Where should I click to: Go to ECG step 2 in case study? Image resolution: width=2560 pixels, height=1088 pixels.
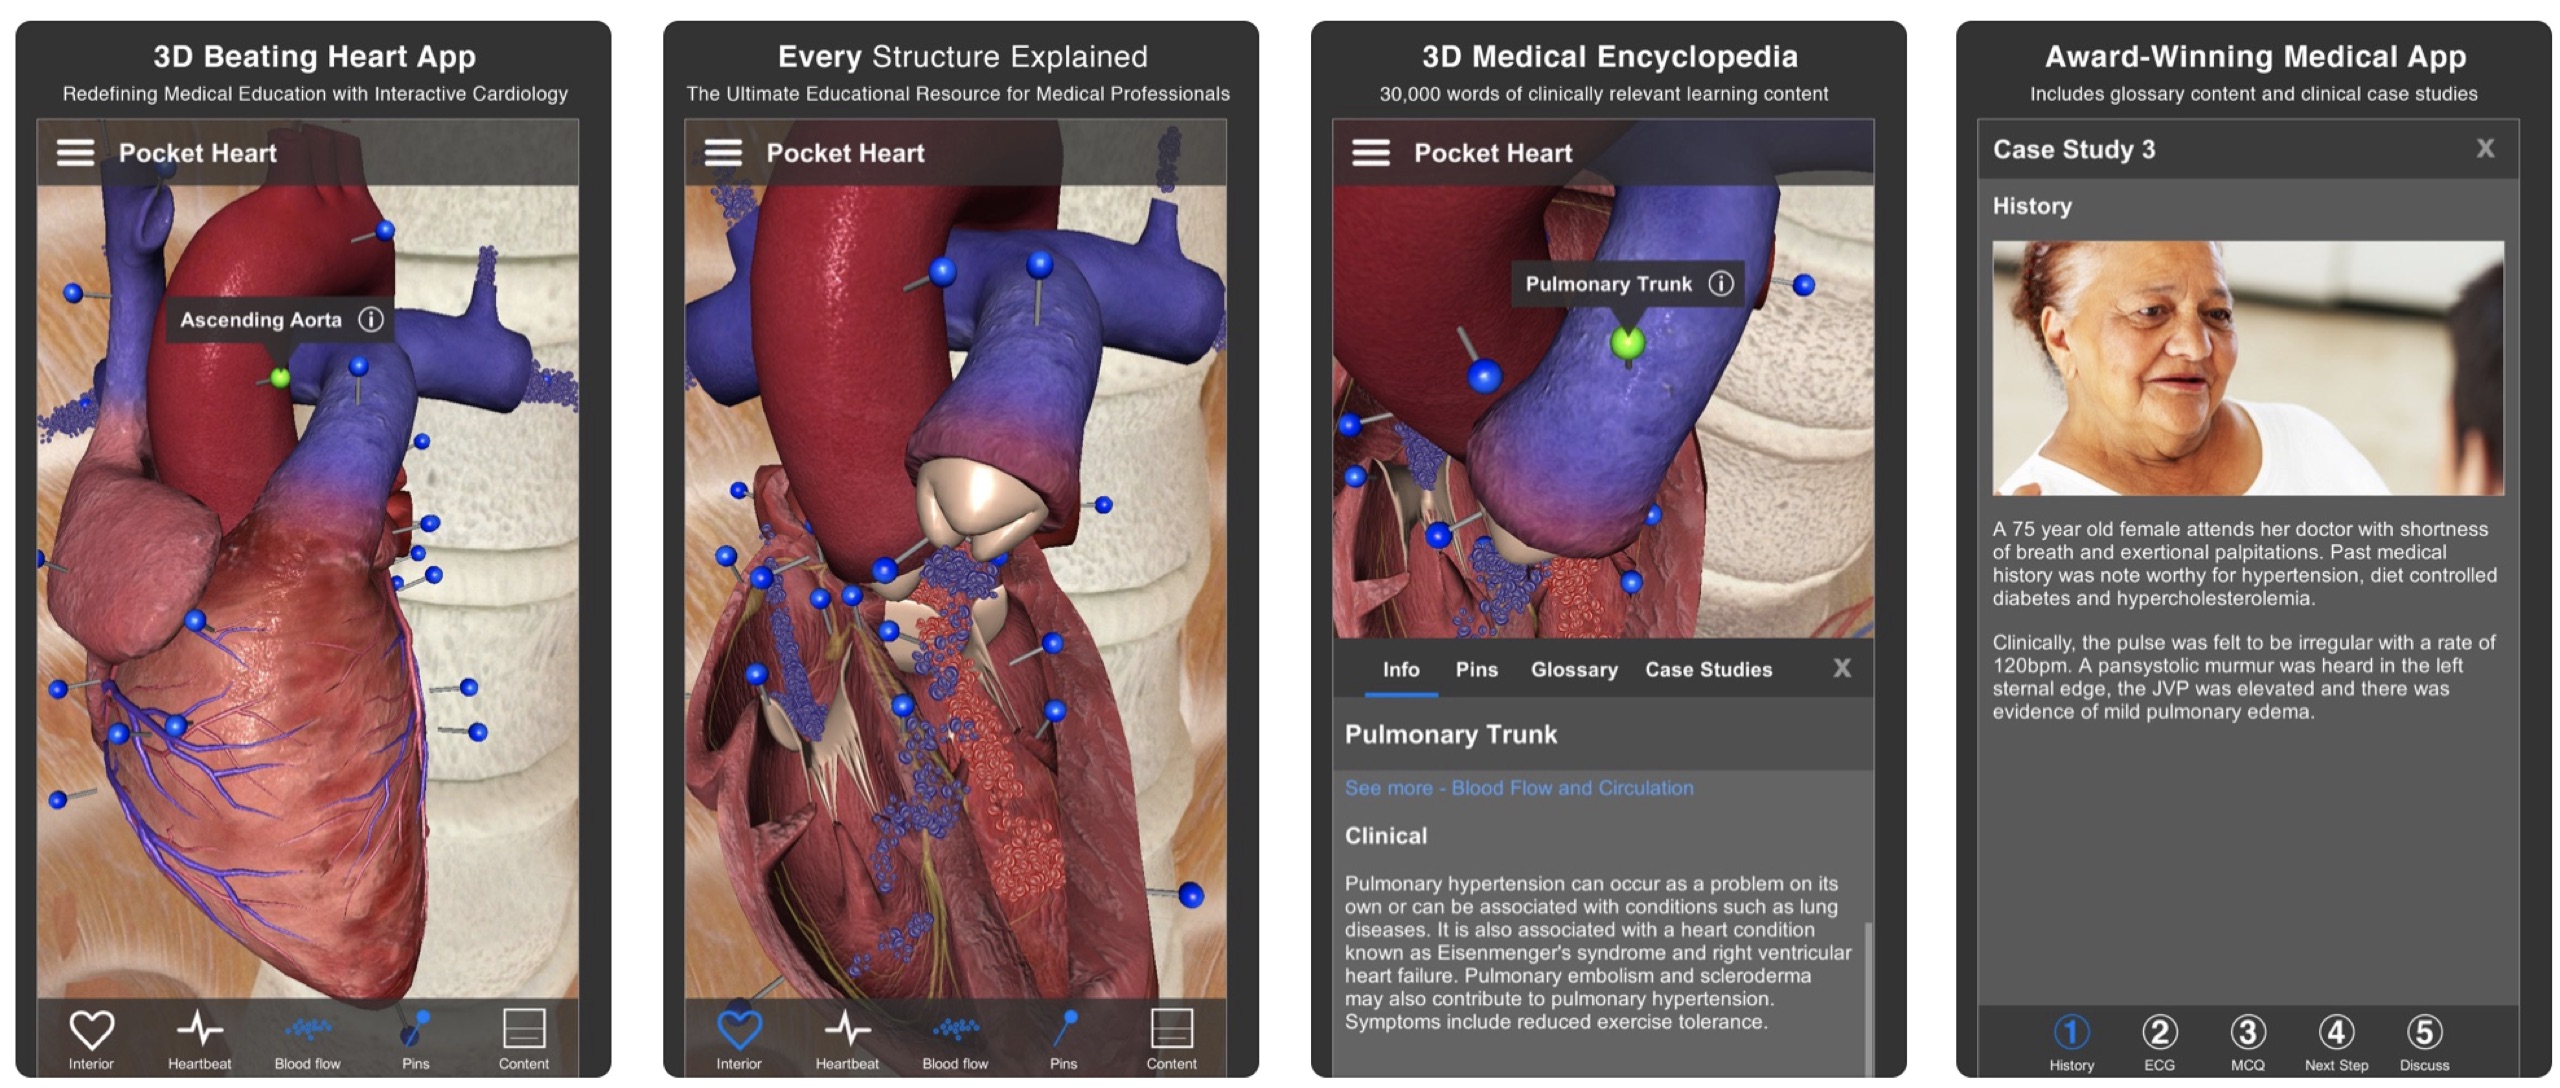(2159, 1043)
